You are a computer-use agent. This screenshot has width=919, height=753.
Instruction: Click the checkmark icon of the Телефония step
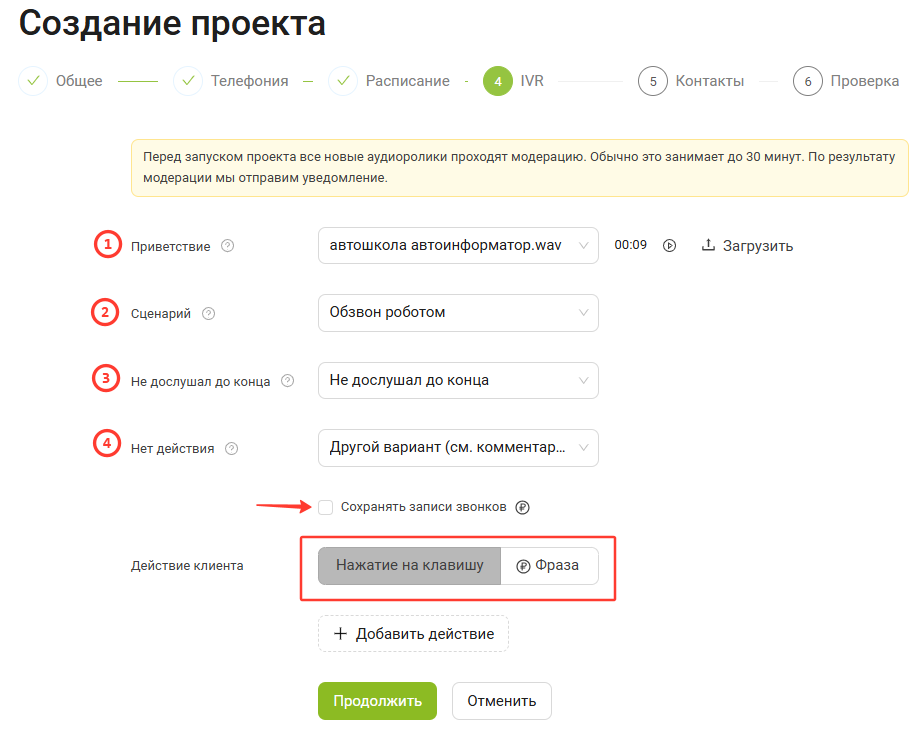tap(188, 81)
